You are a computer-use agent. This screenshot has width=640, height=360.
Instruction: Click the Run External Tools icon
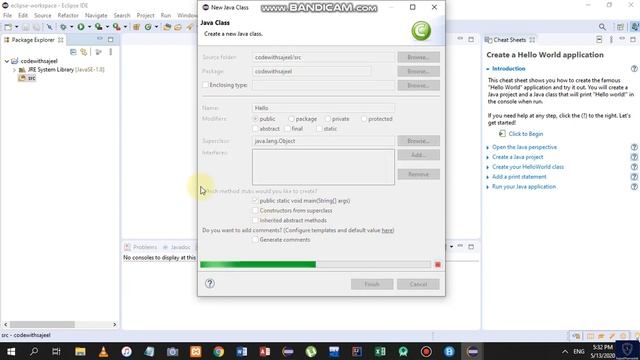(x=117, y=27)
